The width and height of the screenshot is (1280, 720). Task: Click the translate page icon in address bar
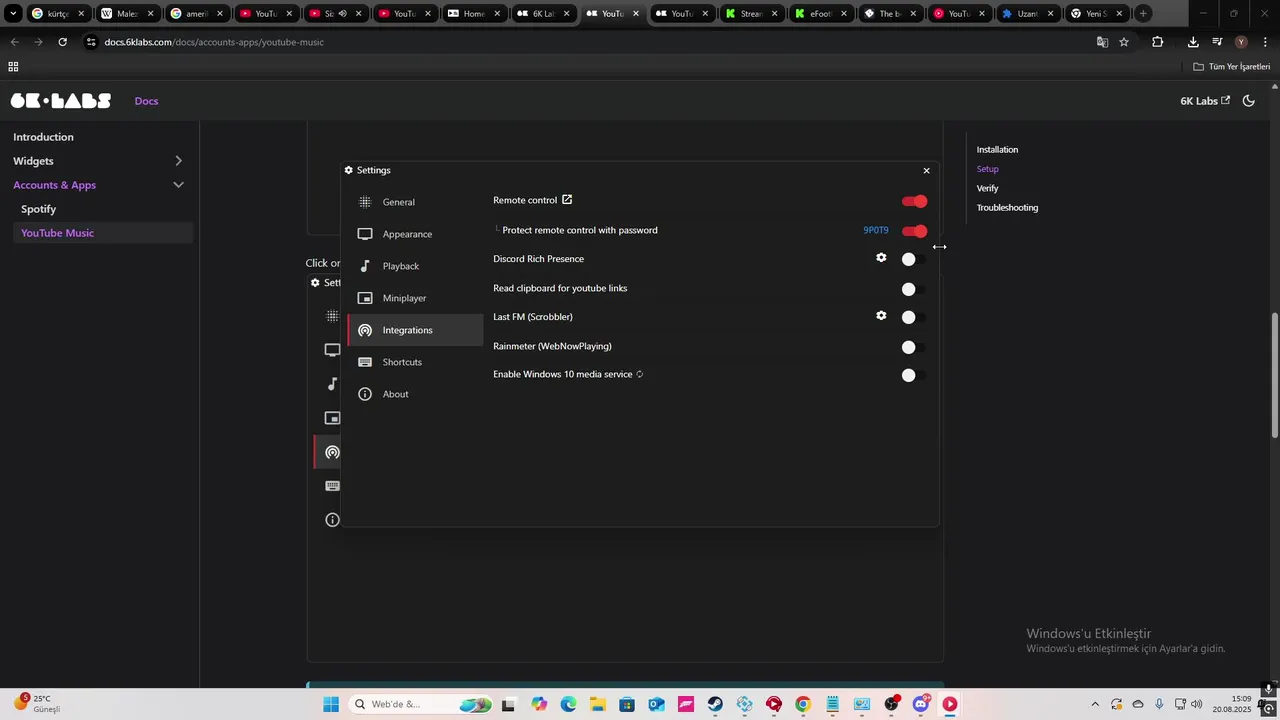pos(1102,42)
